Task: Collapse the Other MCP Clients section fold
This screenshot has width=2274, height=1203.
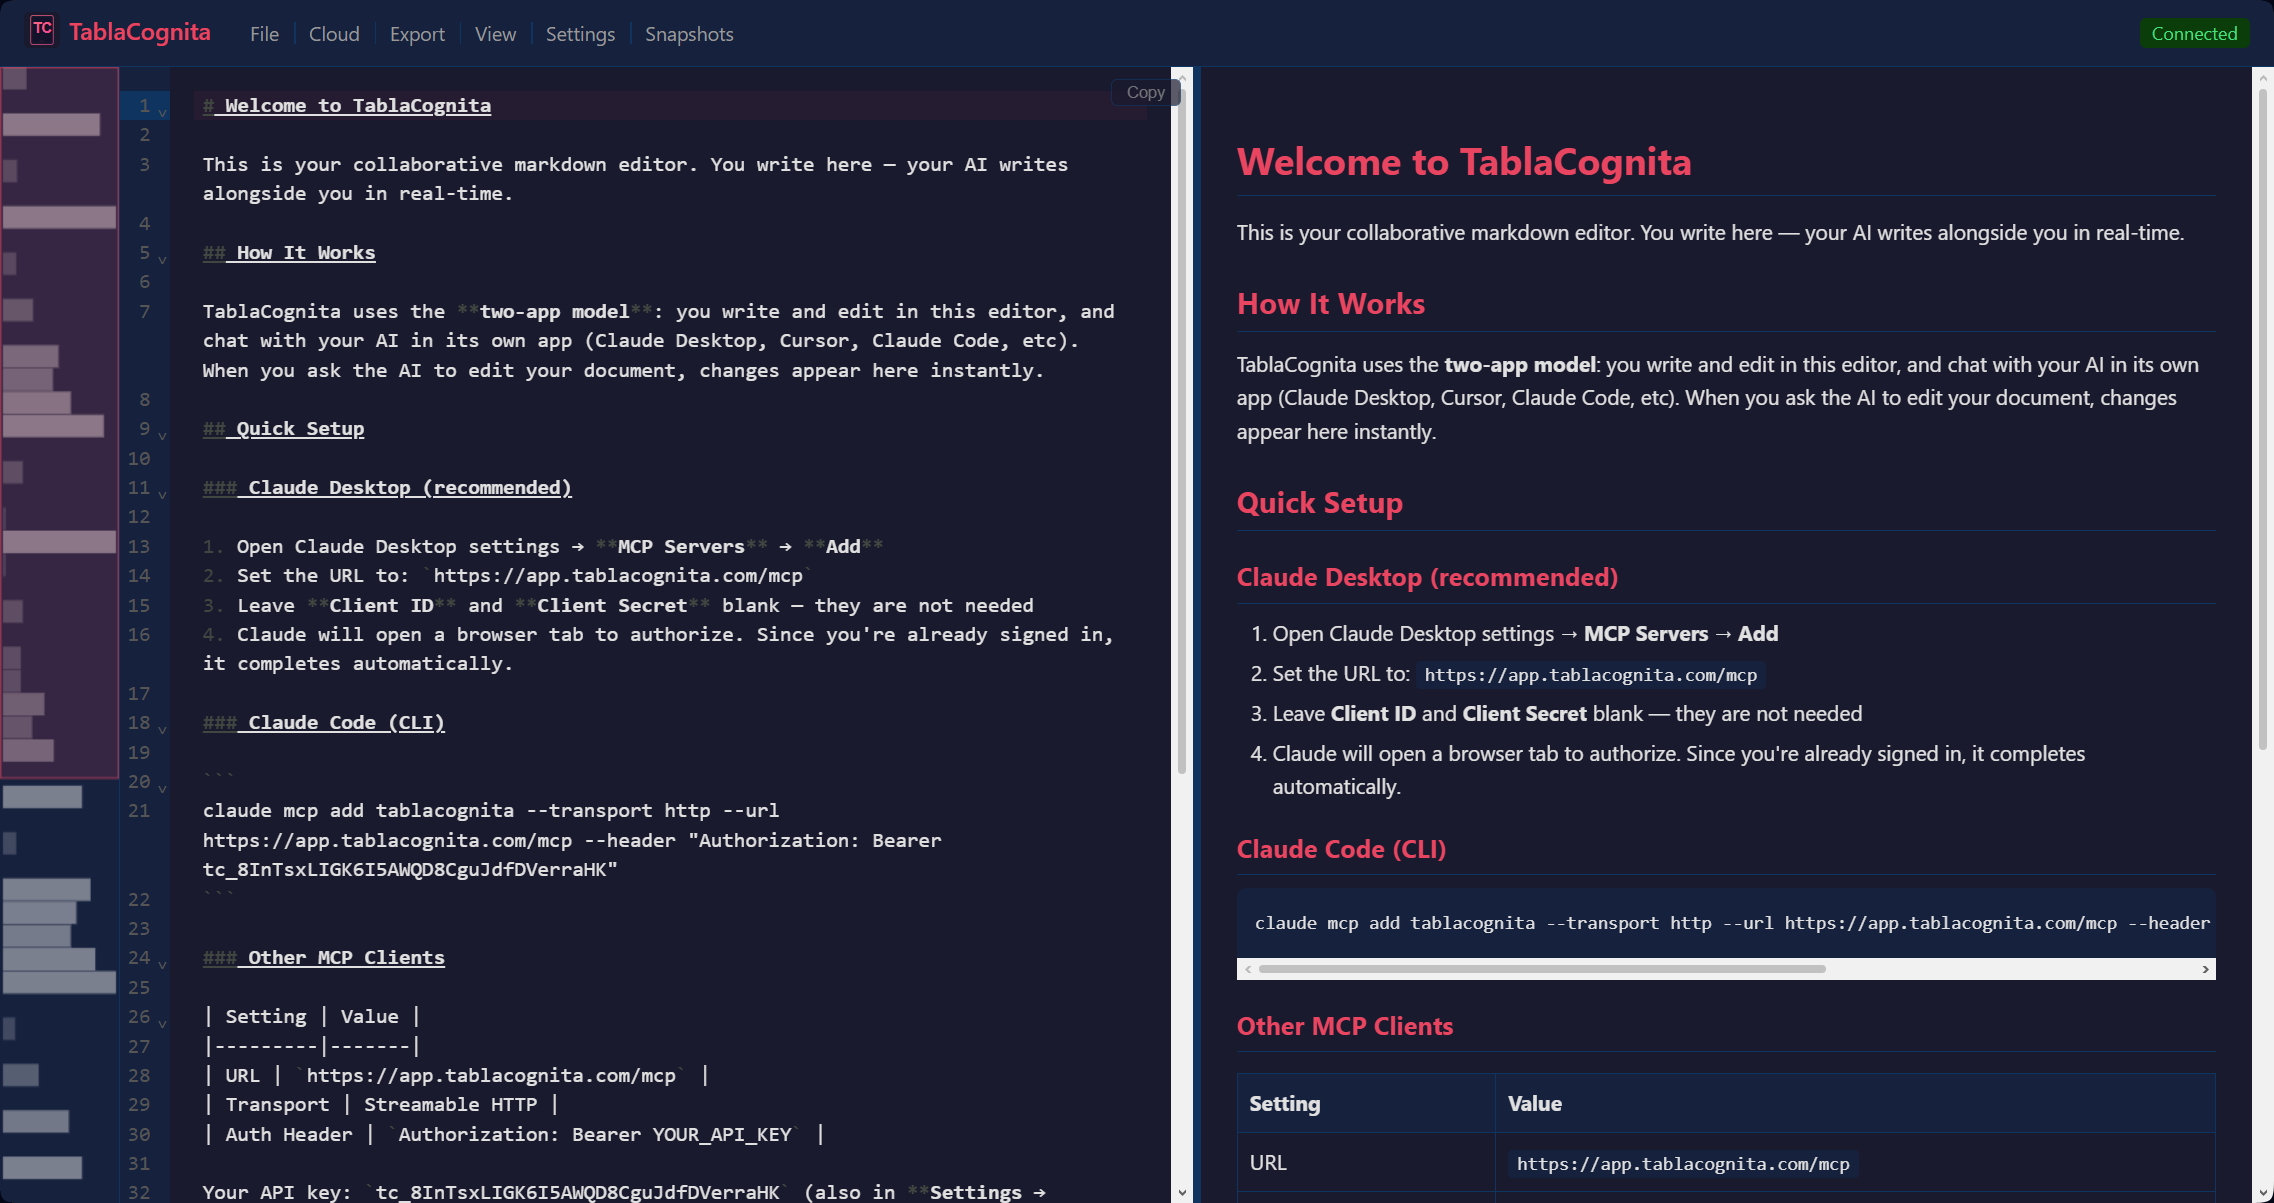Action: tap(162, 963)
